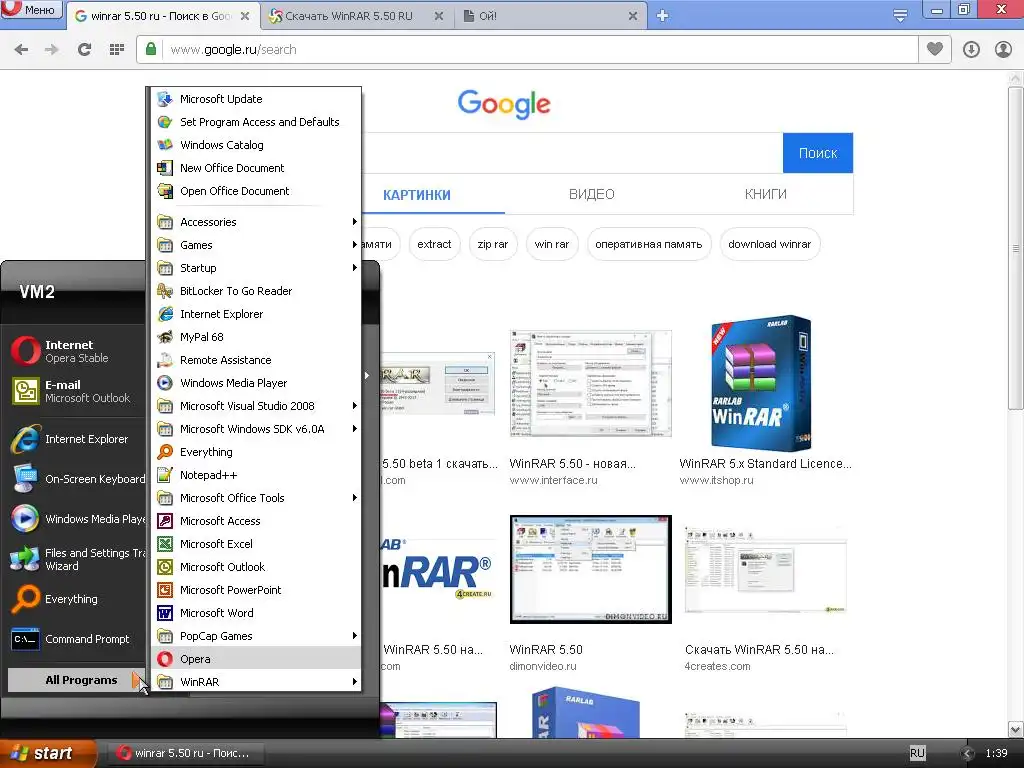
Task: Open Microsoft Outlook in programs list
Action: pyautogui.click(x=255, y=567)
